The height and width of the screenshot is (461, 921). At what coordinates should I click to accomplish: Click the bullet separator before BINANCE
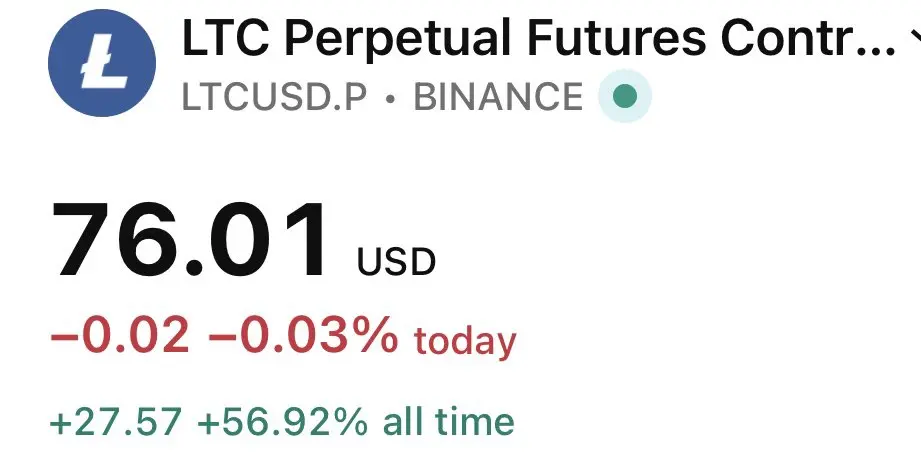point(391,98)
